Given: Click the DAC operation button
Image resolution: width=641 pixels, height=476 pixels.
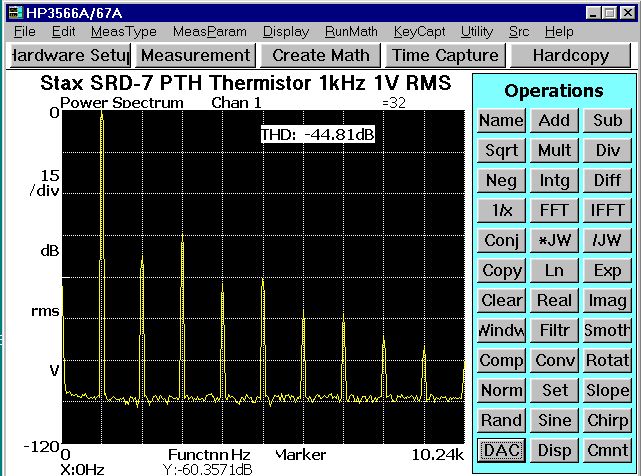Looking at the screenshot, I should 501,451.
